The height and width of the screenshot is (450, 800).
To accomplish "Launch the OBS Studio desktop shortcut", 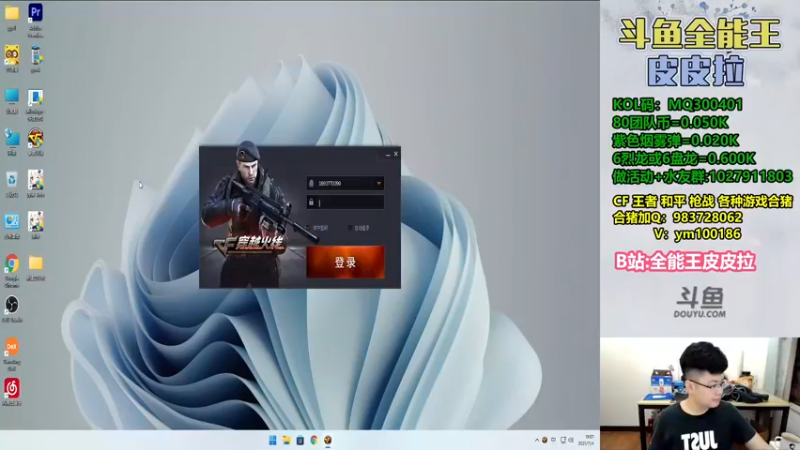I will pyautogui.click(x=12, y=305).
